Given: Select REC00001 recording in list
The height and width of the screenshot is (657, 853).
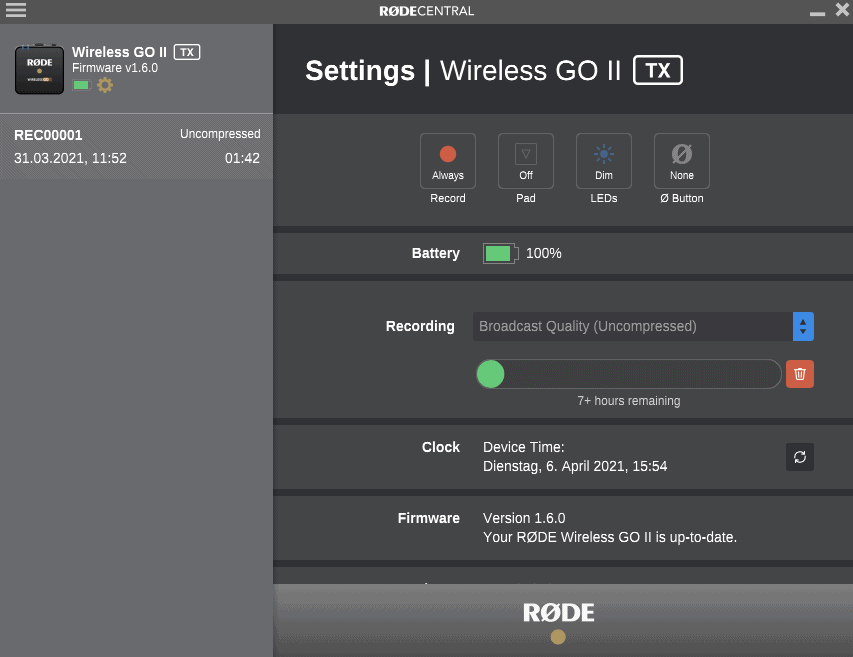Looking at the screenshot, I should (x=137, y=146).
